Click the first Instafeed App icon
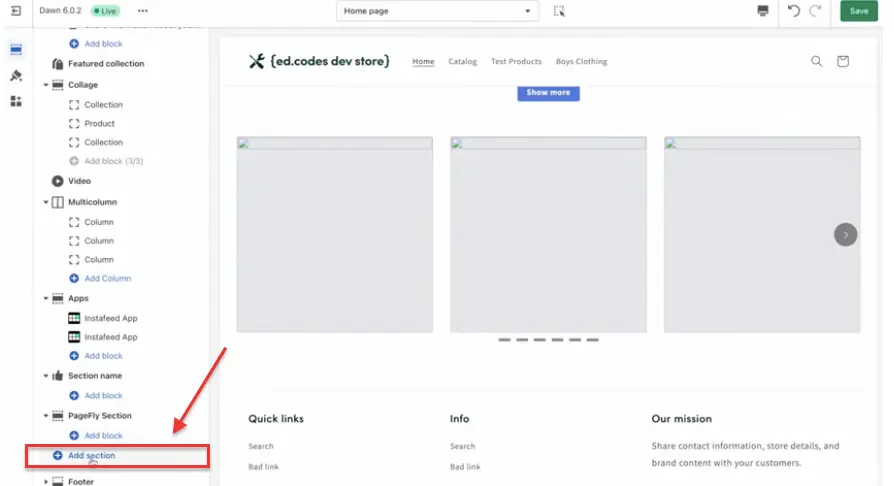Viewport: 894px width, 486px height. pyautogui.click(x=74, y=318)
